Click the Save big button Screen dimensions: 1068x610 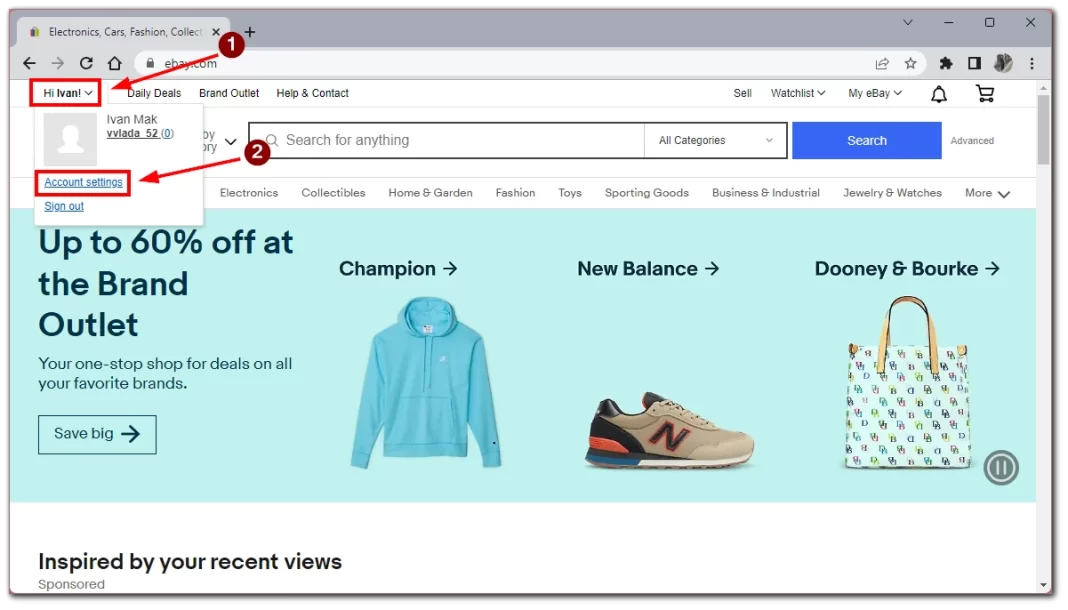[97, 434]
